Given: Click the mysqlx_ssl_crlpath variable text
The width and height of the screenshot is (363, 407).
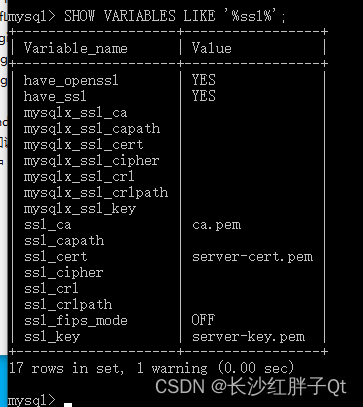Looking at the screenshot, I should [x=96, y=193].
